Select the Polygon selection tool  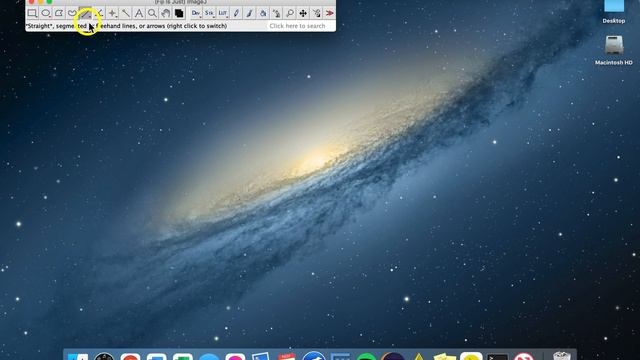(59, 13)
